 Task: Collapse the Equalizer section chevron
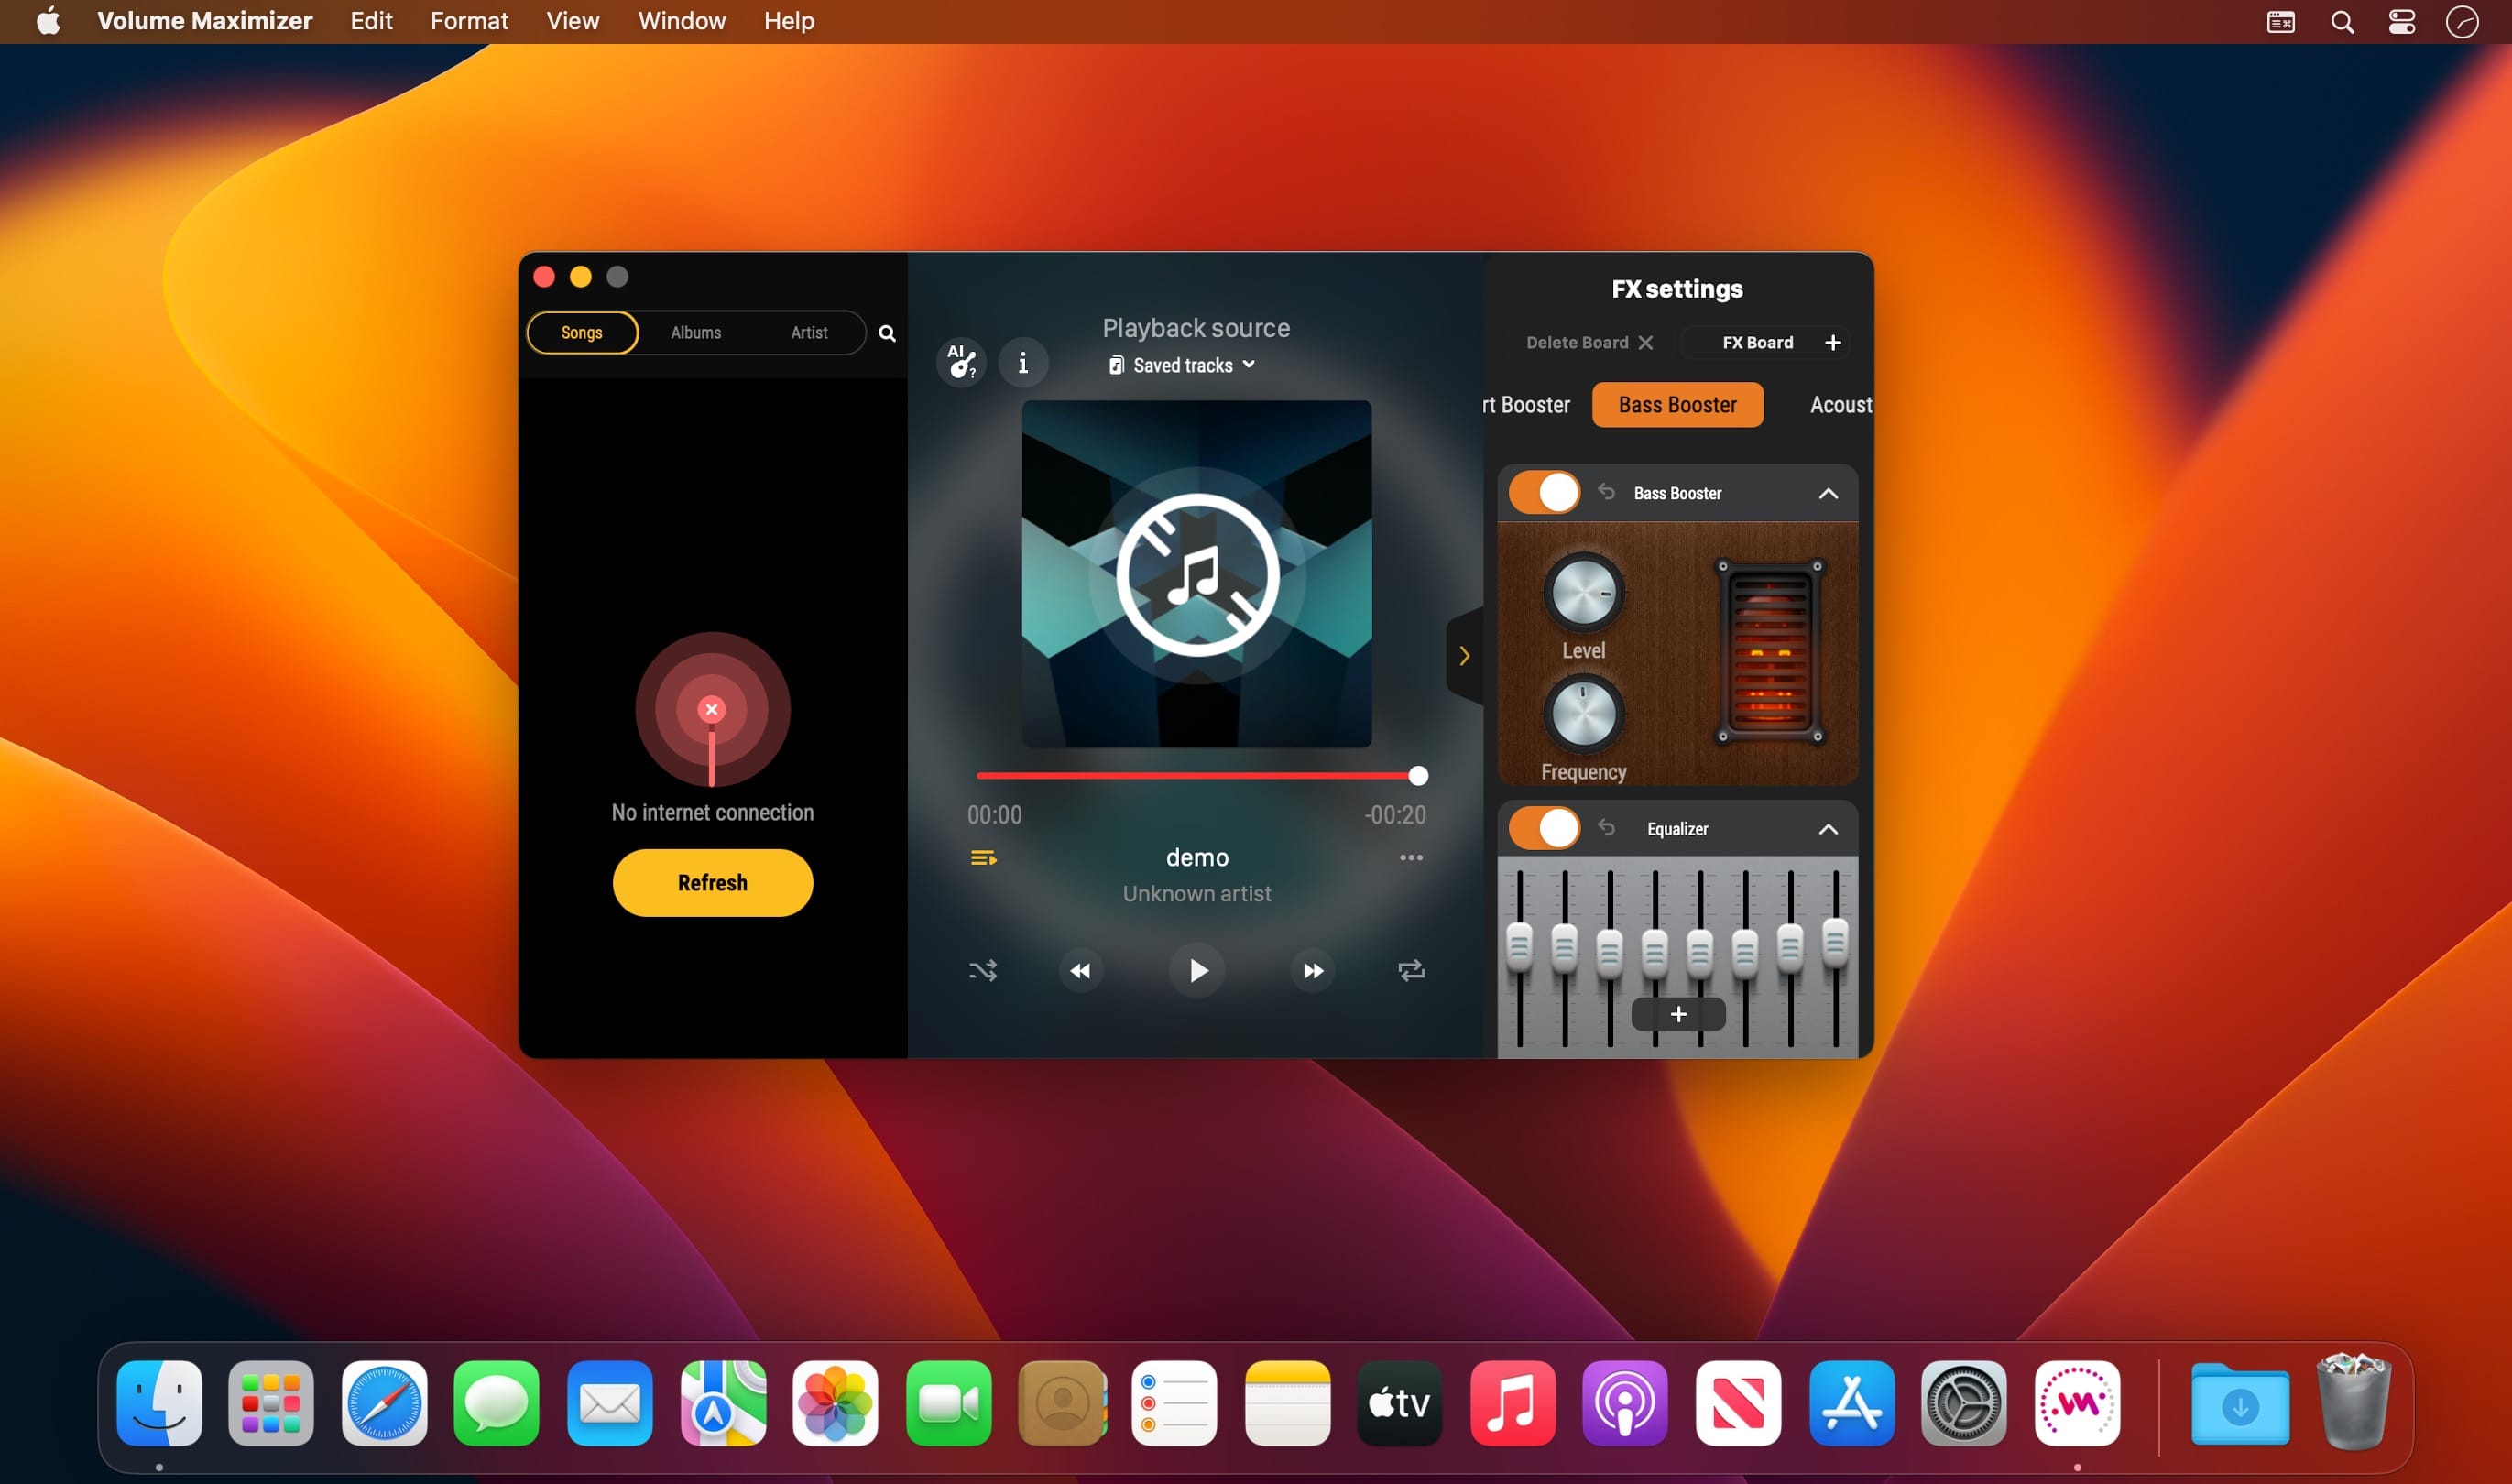pyautogui.click(x=1827, y=829)
